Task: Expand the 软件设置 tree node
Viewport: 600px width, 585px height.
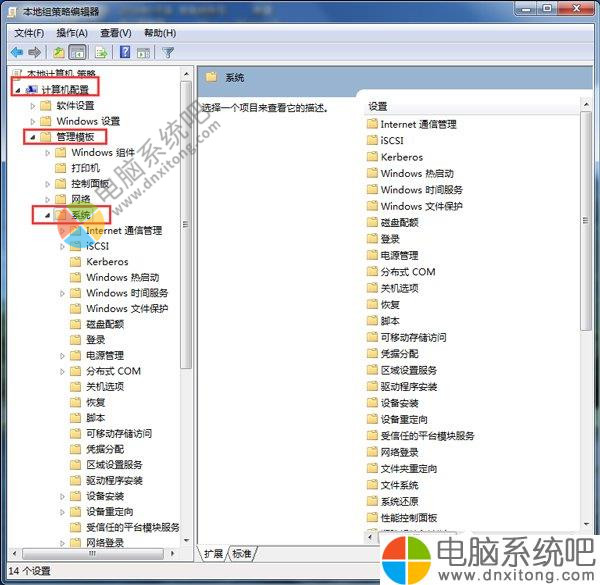Action: tap(34, 106)
